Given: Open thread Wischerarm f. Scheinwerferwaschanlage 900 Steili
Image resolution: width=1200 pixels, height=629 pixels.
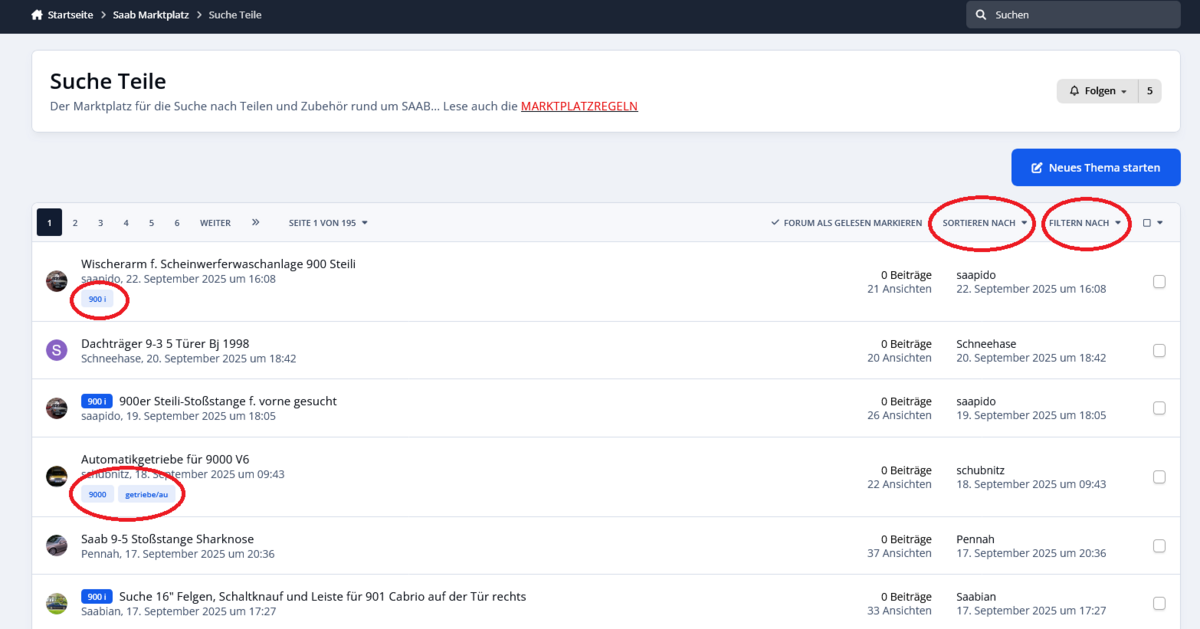Looking at the screenshot, I should (218, 264).
